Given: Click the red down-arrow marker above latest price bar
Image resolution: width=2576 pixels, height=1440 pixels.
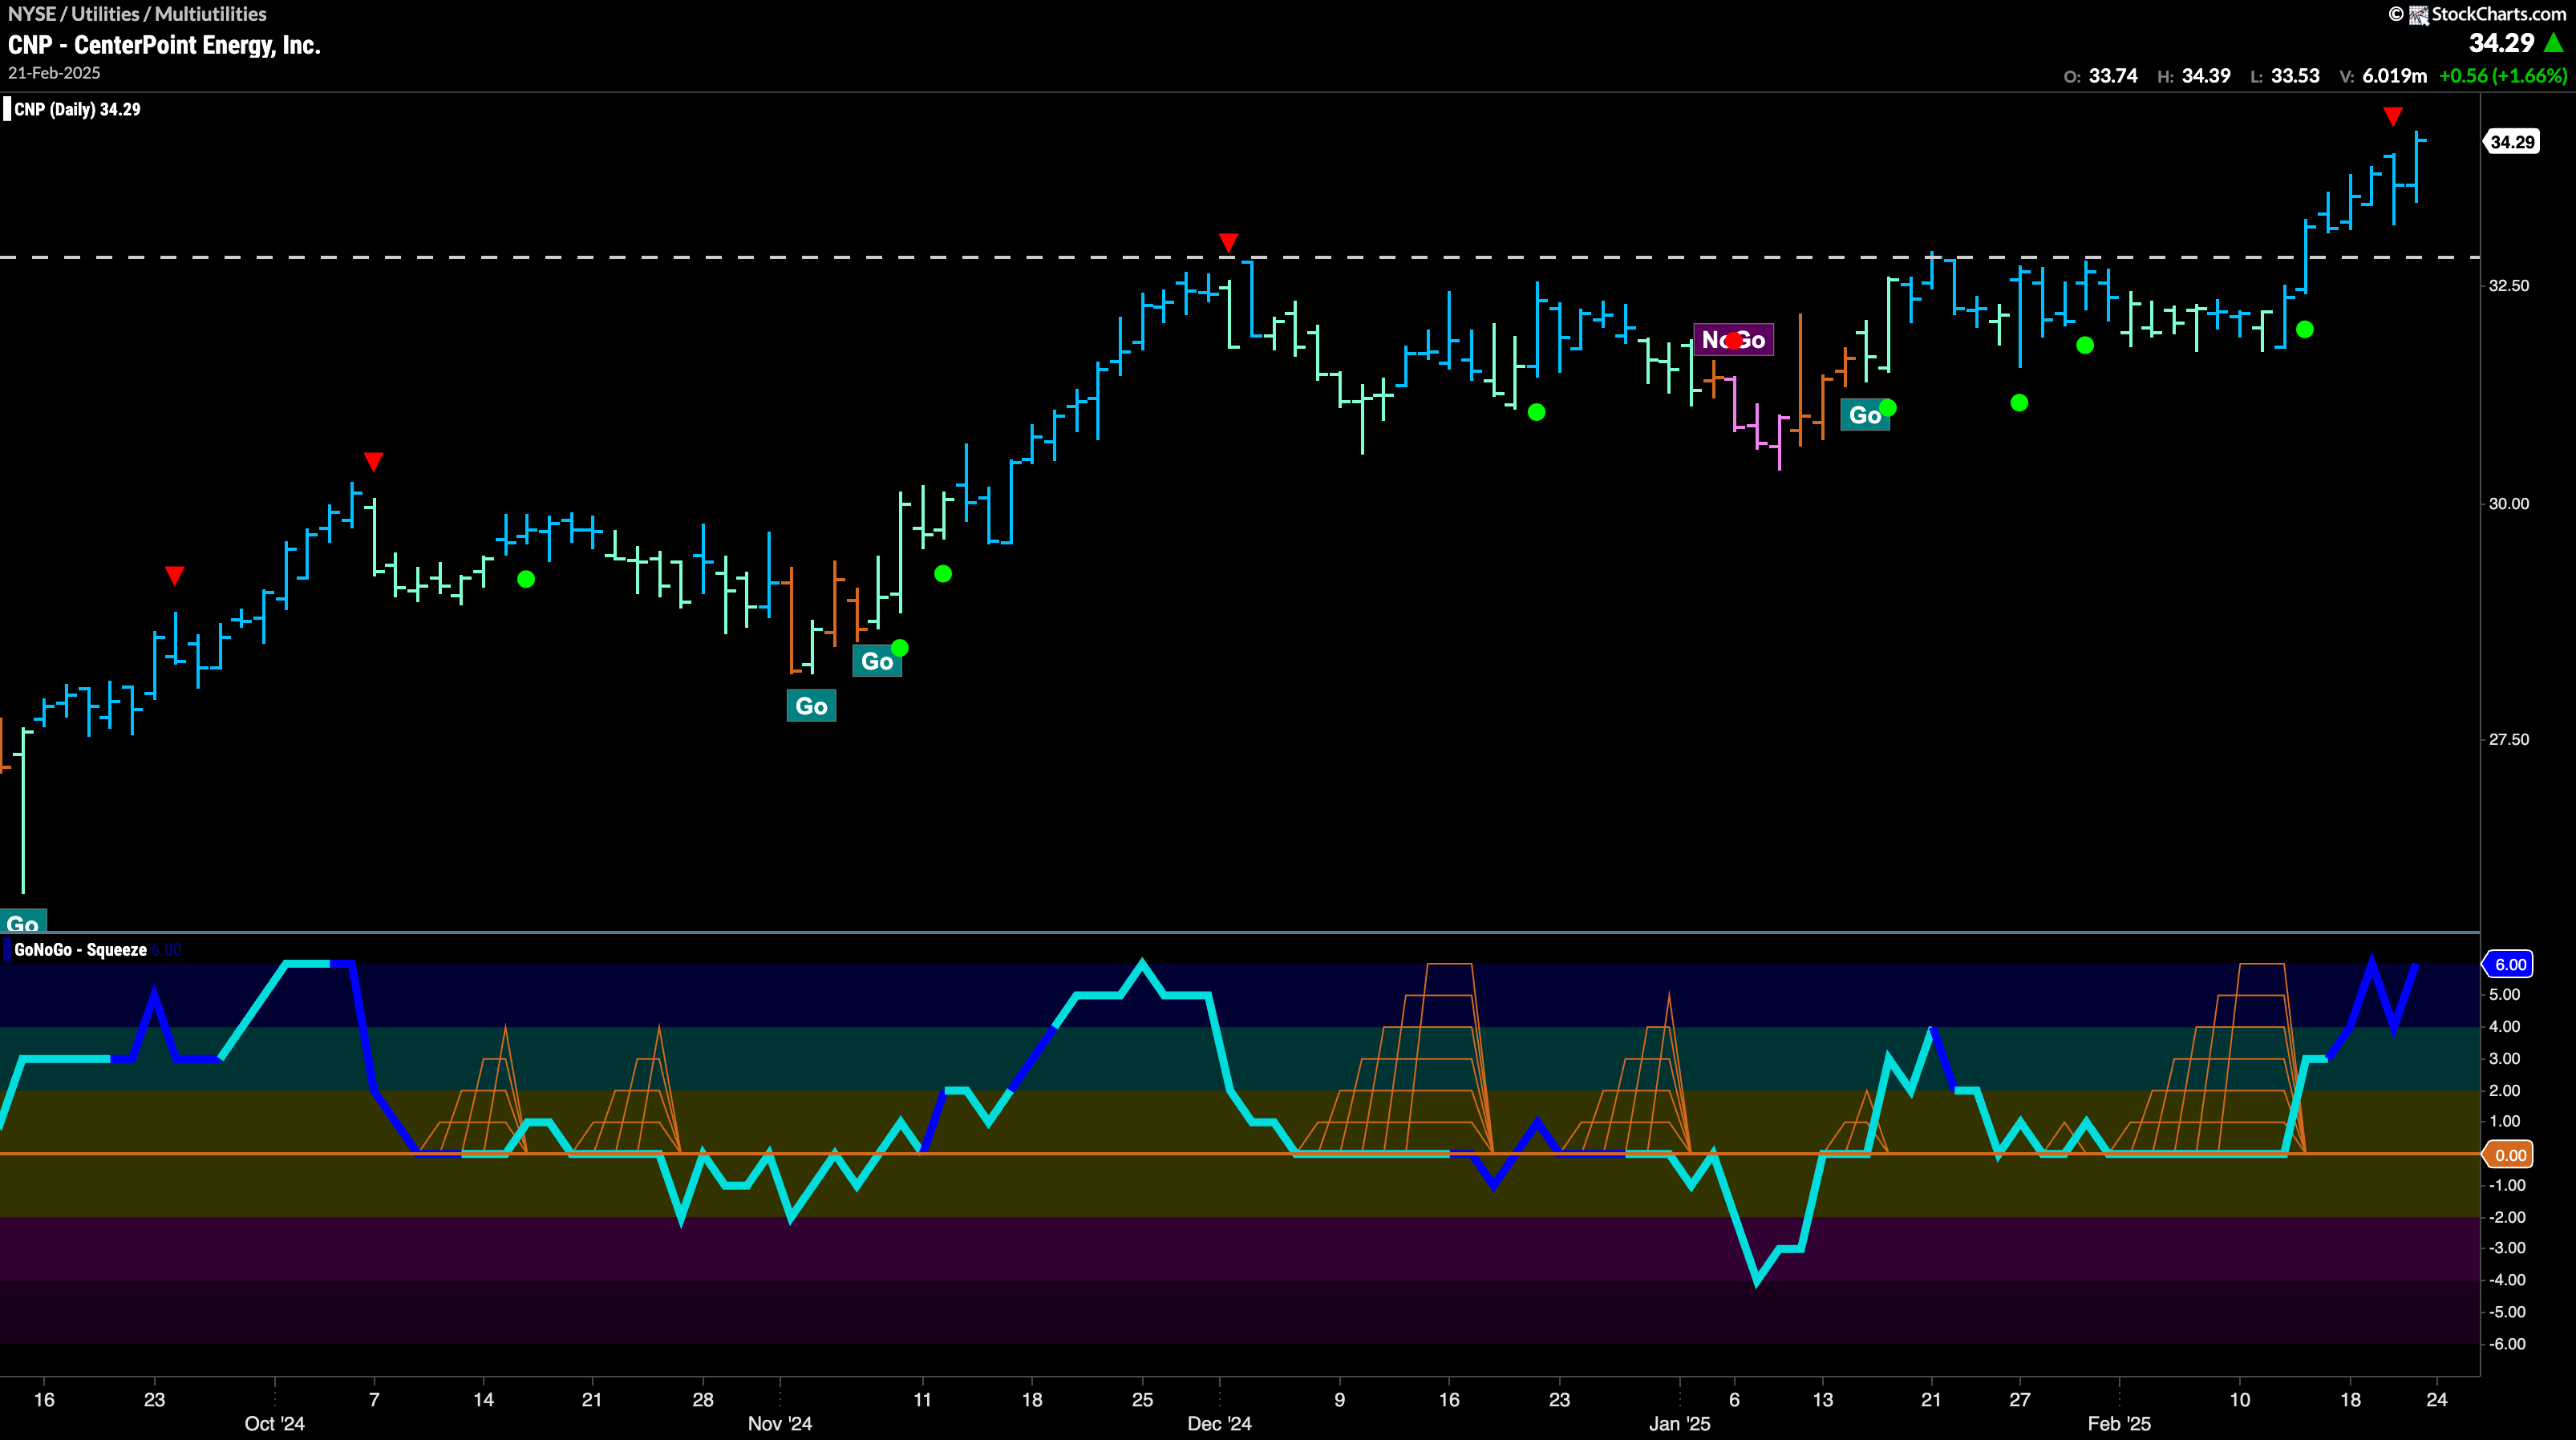Looking at the screenshot, I should pos(2392,117).
